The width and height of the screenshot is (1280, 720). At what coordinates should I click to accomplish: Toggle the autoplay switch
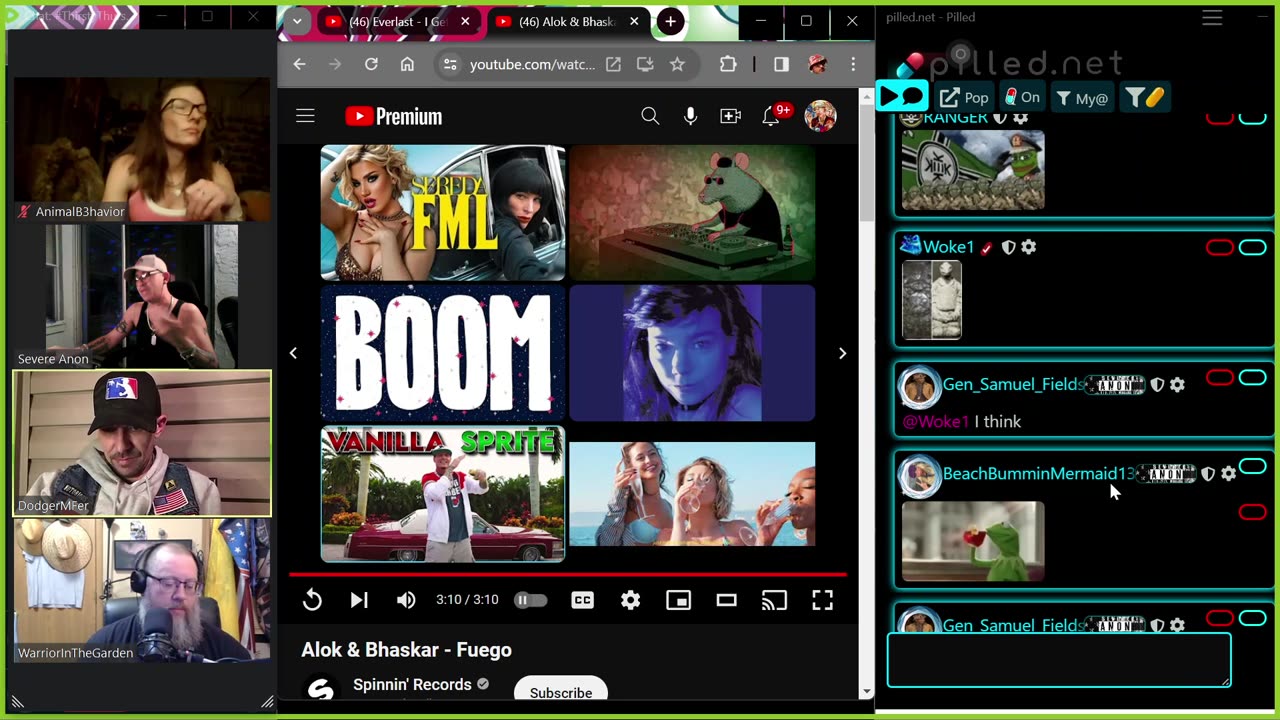530,600
